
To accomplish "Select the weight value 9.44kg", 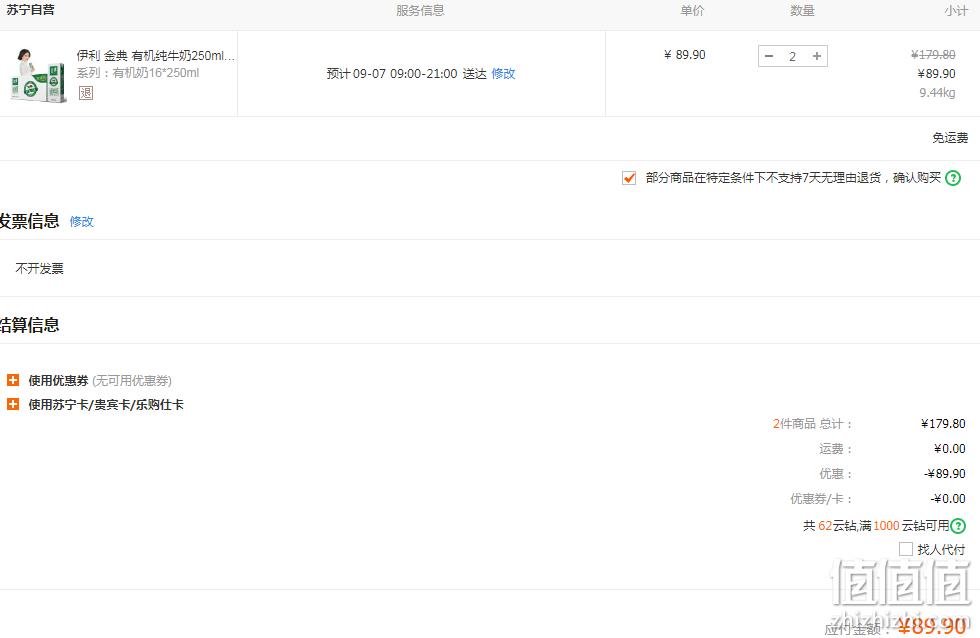I will click(x=937, y=92).
